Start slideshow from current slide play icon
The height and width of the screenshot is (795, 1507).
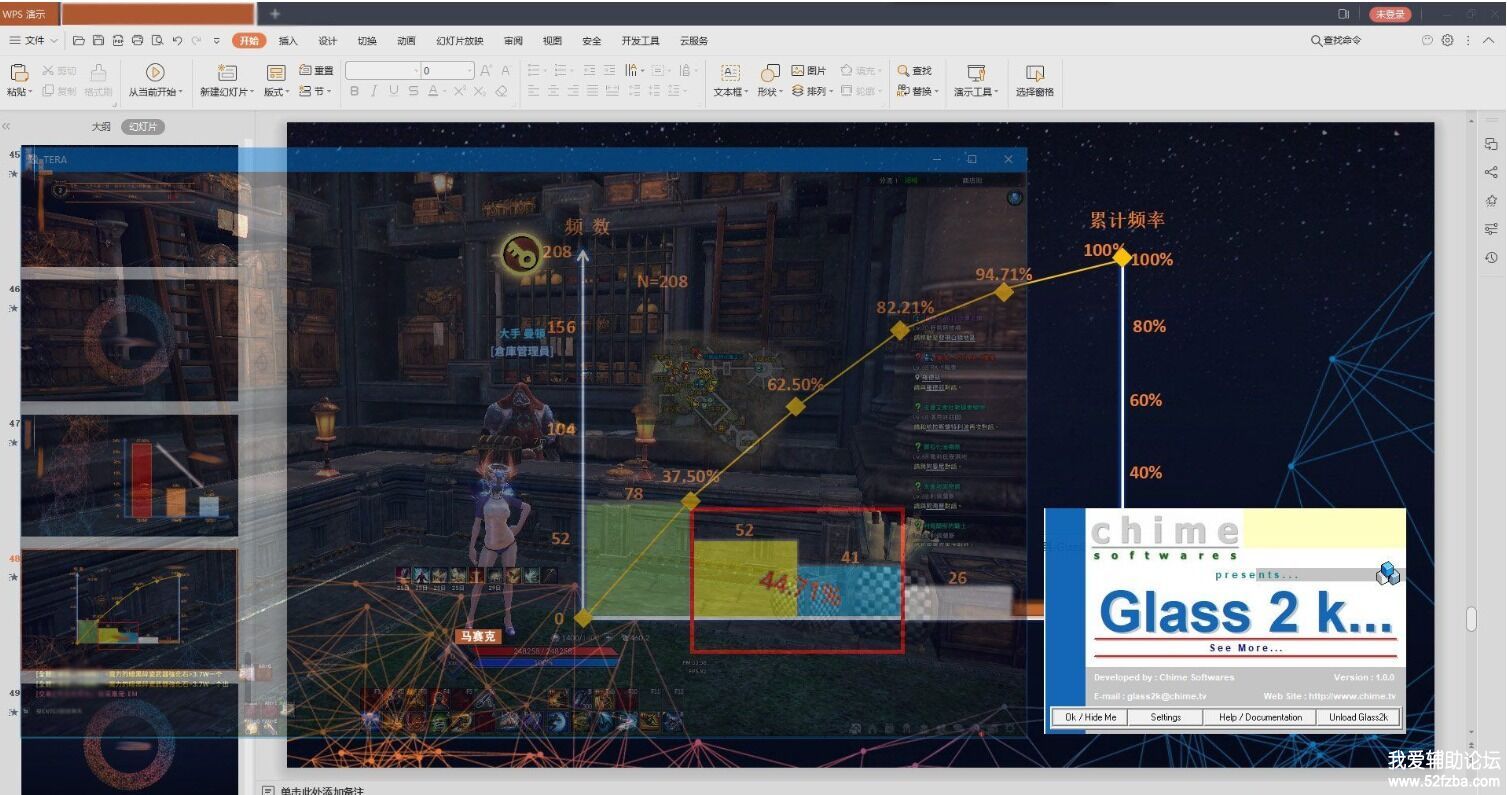(x=154, y=72)
